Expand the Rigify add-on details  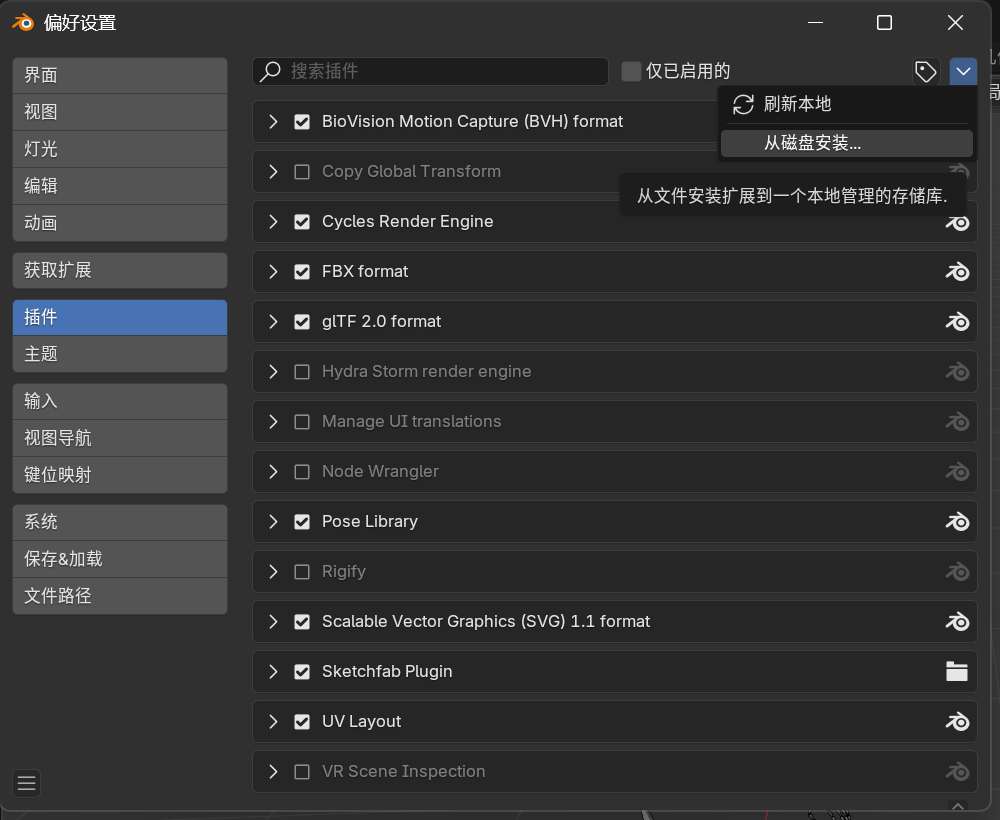273,571
